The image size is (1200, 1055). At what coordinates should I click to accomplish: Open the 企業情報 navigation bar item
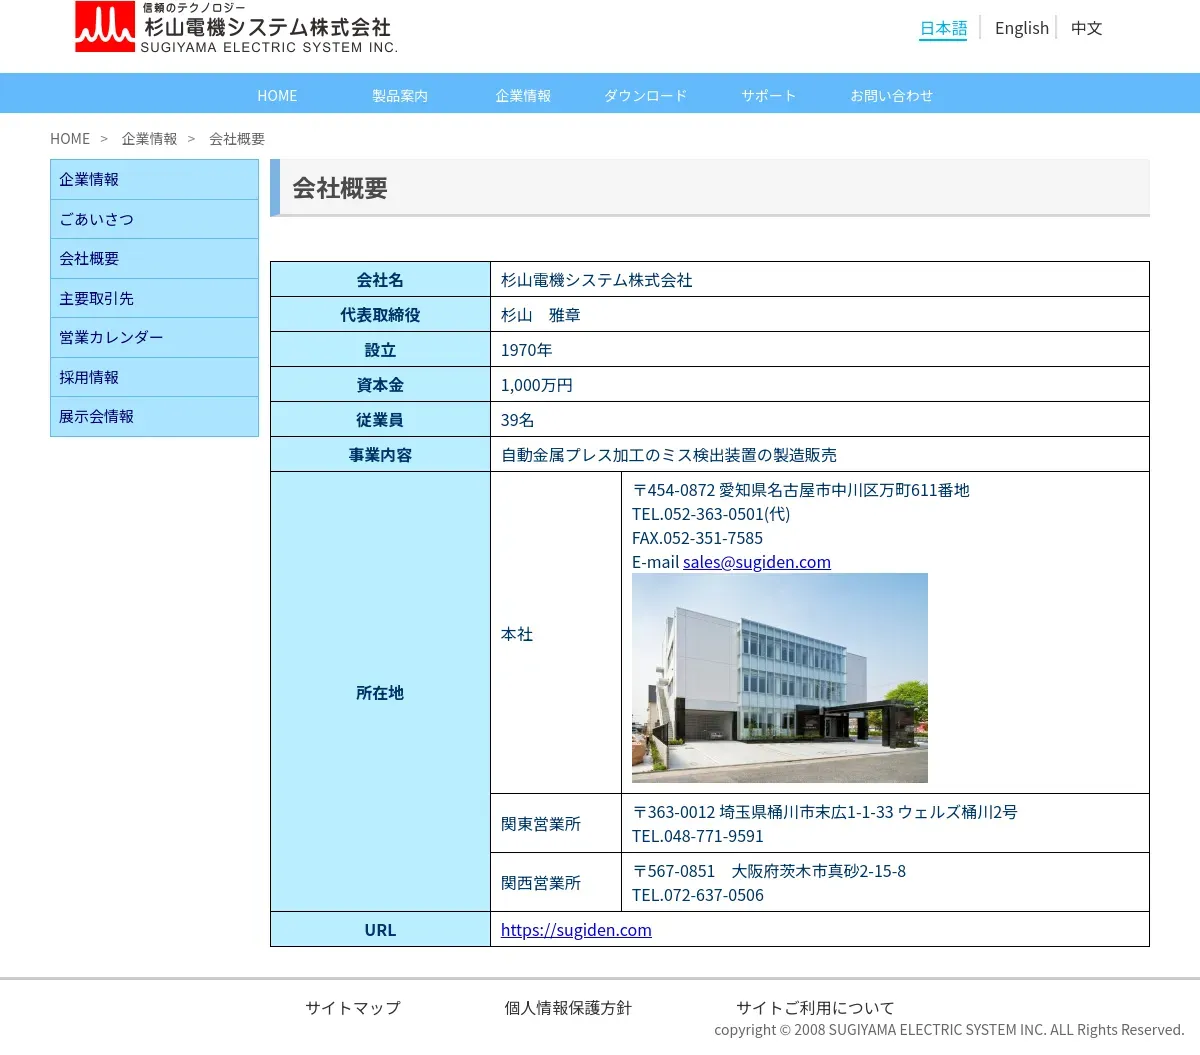coord(523,95)
